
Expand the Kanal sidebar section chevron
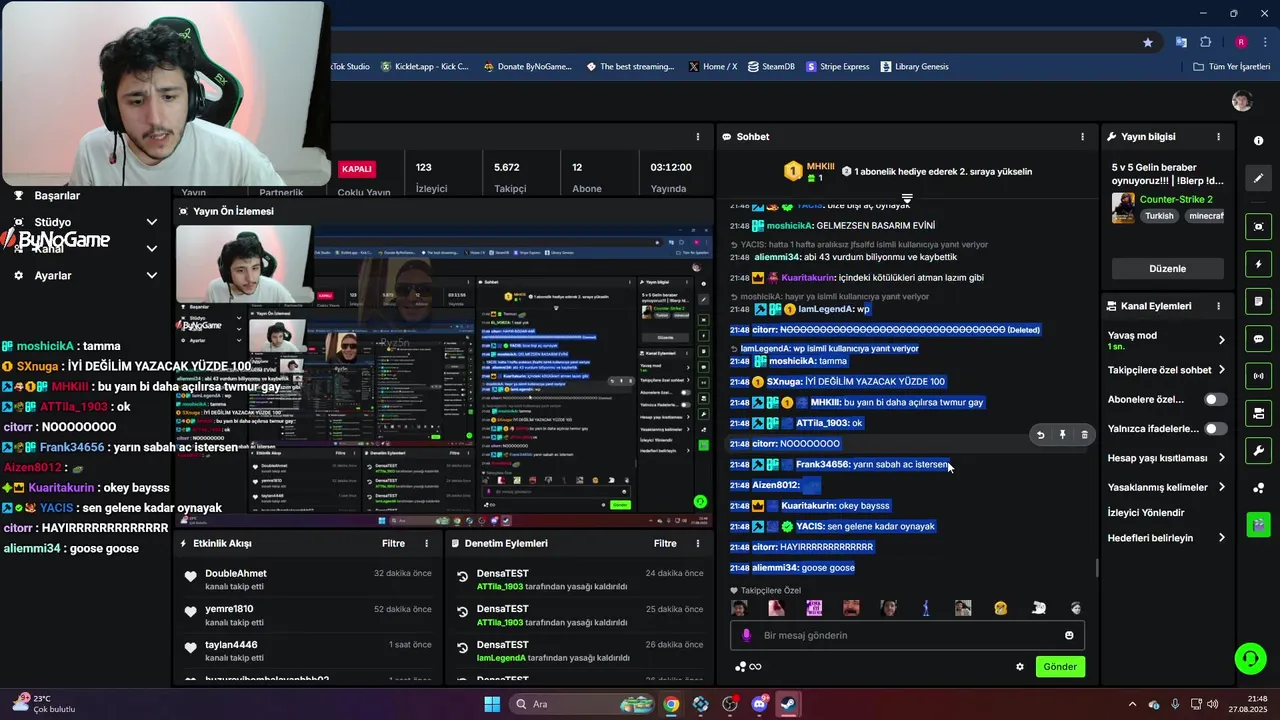[152, 248]
